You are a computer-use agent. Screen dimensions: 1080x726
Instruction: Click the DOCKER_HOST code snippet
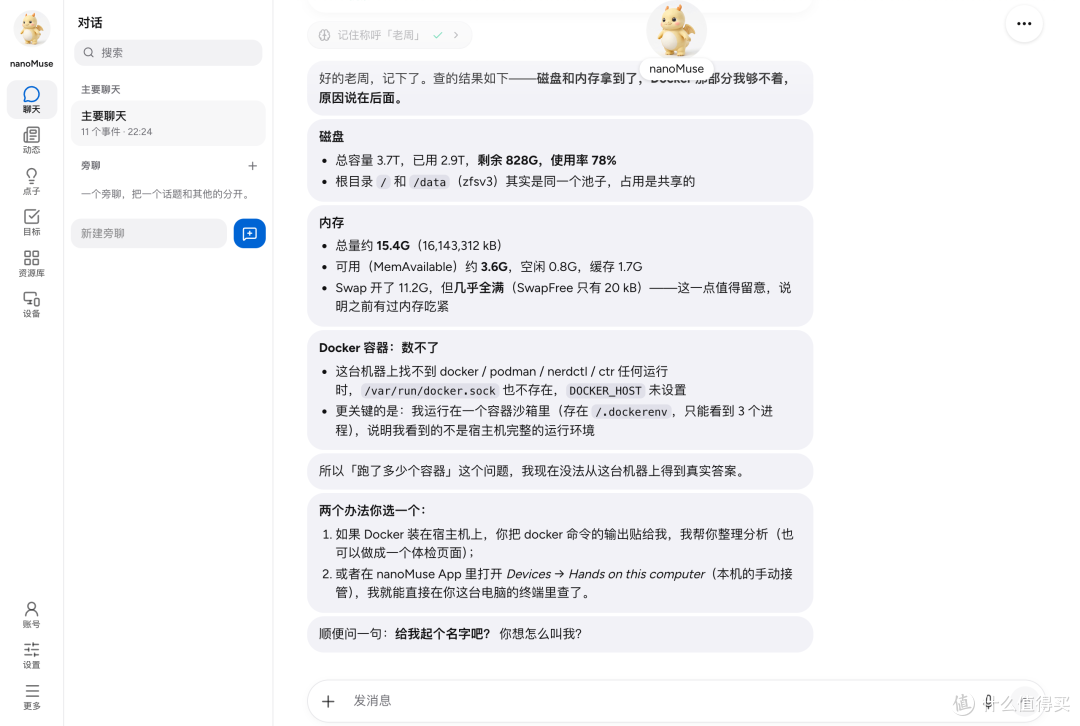605,391
